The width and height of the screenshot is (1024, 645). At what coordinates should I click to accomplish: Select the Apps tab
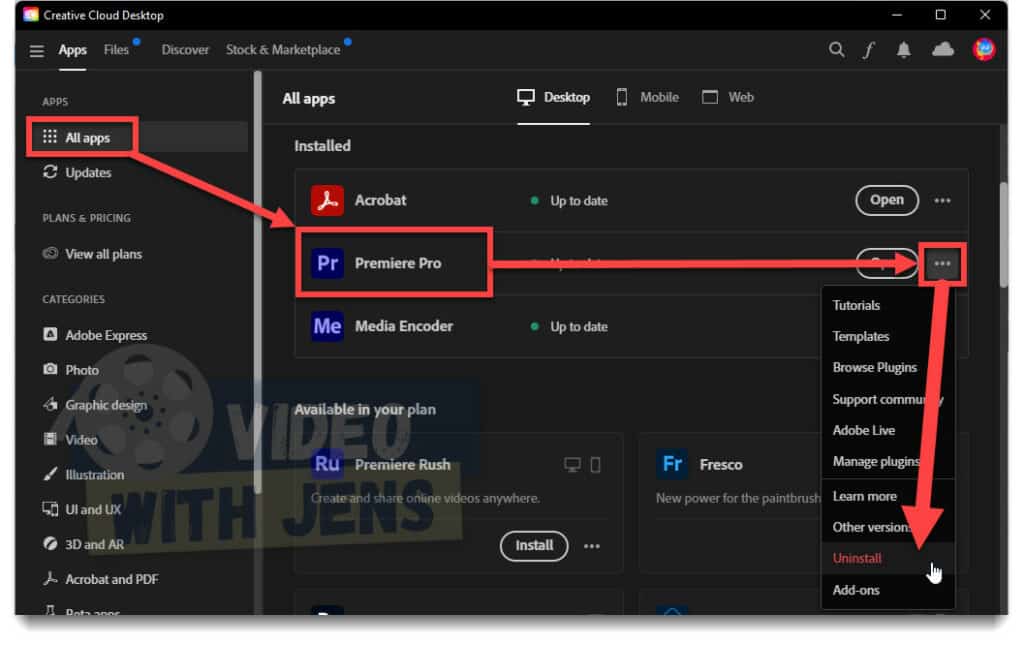coord(72,50)
